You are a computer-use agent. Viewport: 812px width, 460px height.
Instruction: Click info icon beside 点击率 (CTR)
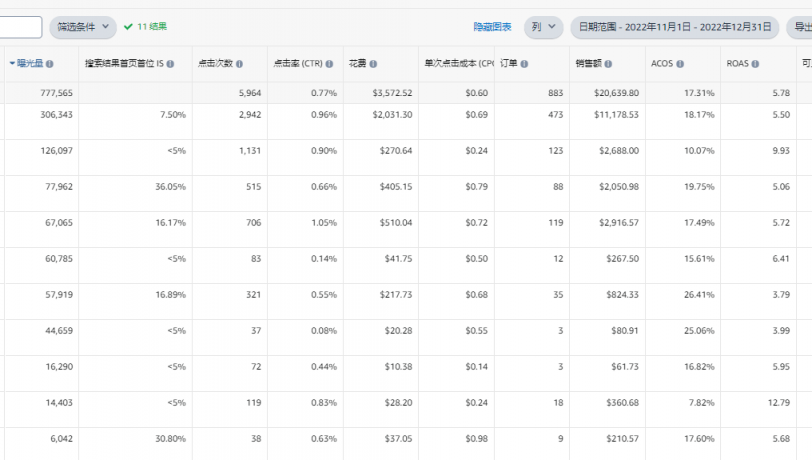pyautogui.click(x=329, y=64)
